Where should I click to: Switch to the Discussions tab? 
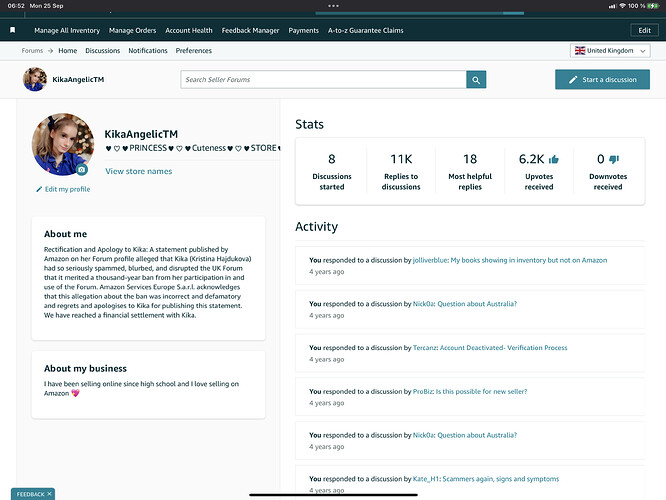103,51
